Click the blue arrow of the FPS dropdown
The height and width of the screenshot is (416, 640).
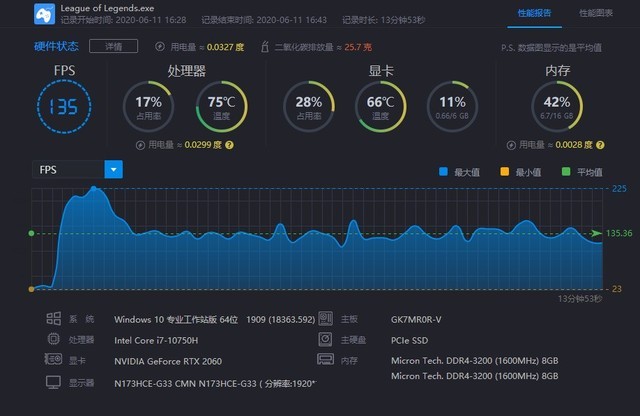[x=113, y=170]
